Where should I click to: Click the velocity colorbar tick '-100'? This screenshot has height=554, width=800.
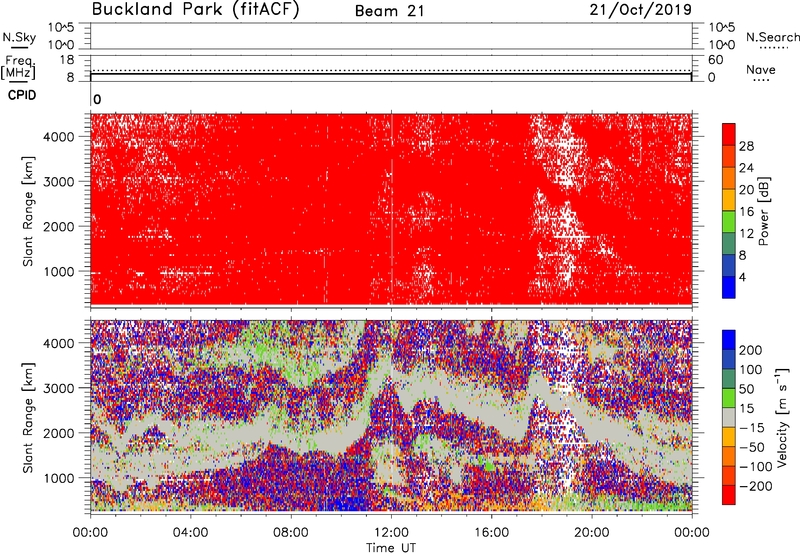[756, 467]
